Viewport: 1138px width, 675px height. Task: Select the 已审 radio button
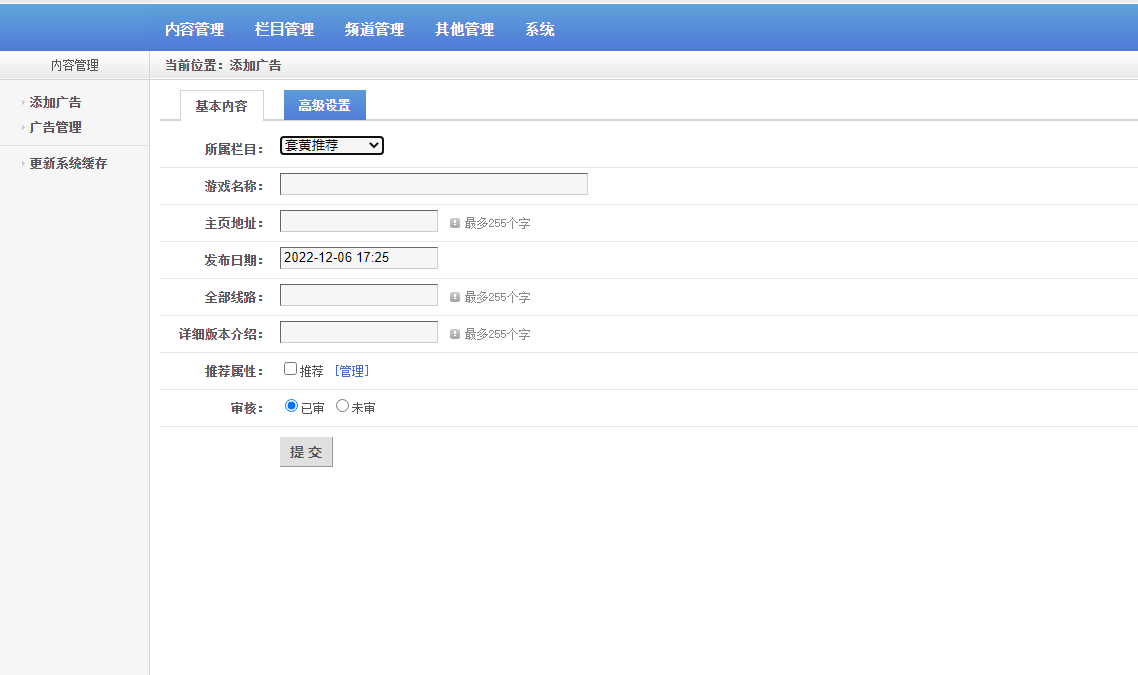click(x=292, y=406)
